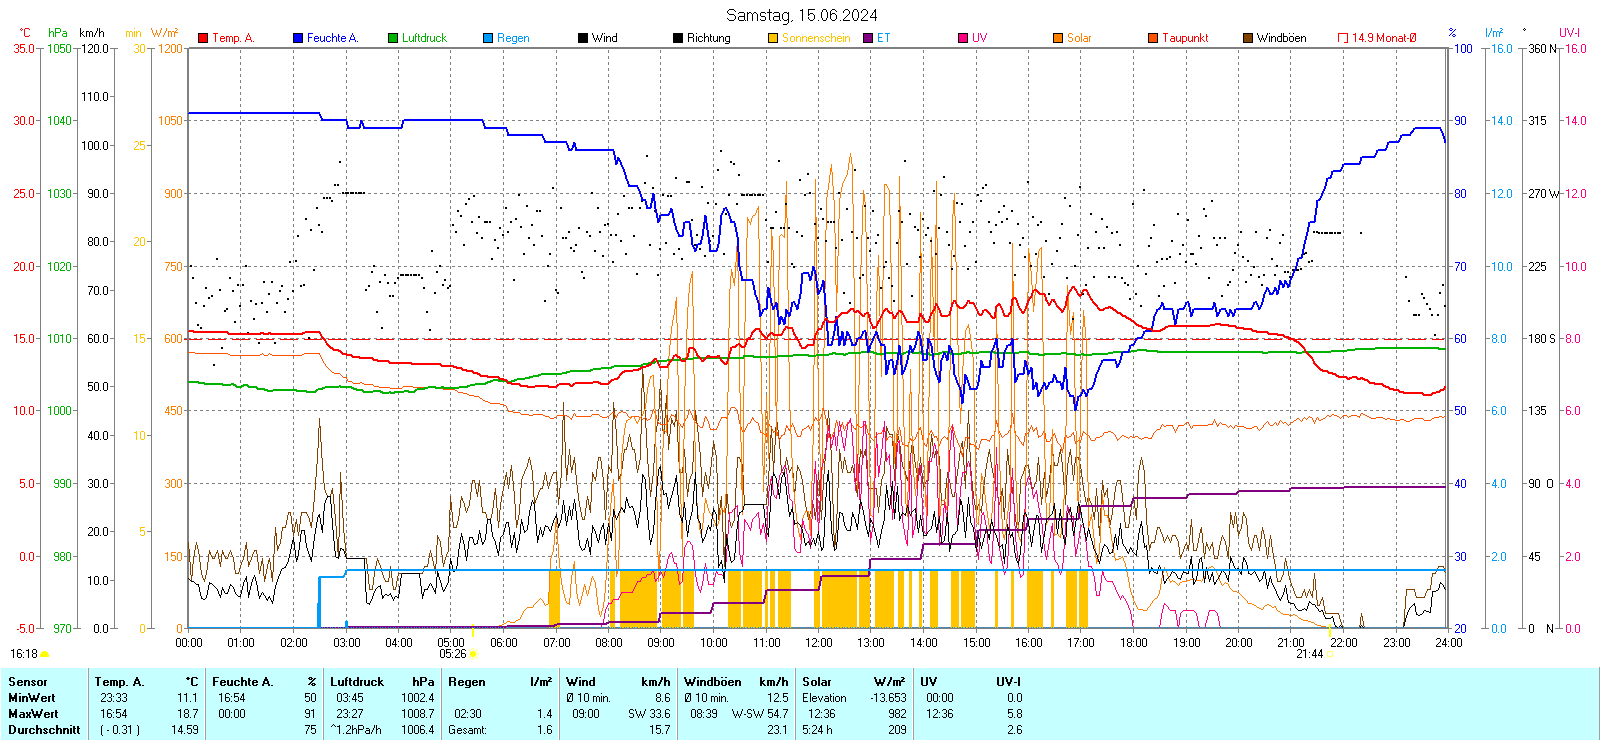The width and height of the screenshot is (1600, 740).
Task: Click the Durchschnitt row label
Action: (44, 730)
